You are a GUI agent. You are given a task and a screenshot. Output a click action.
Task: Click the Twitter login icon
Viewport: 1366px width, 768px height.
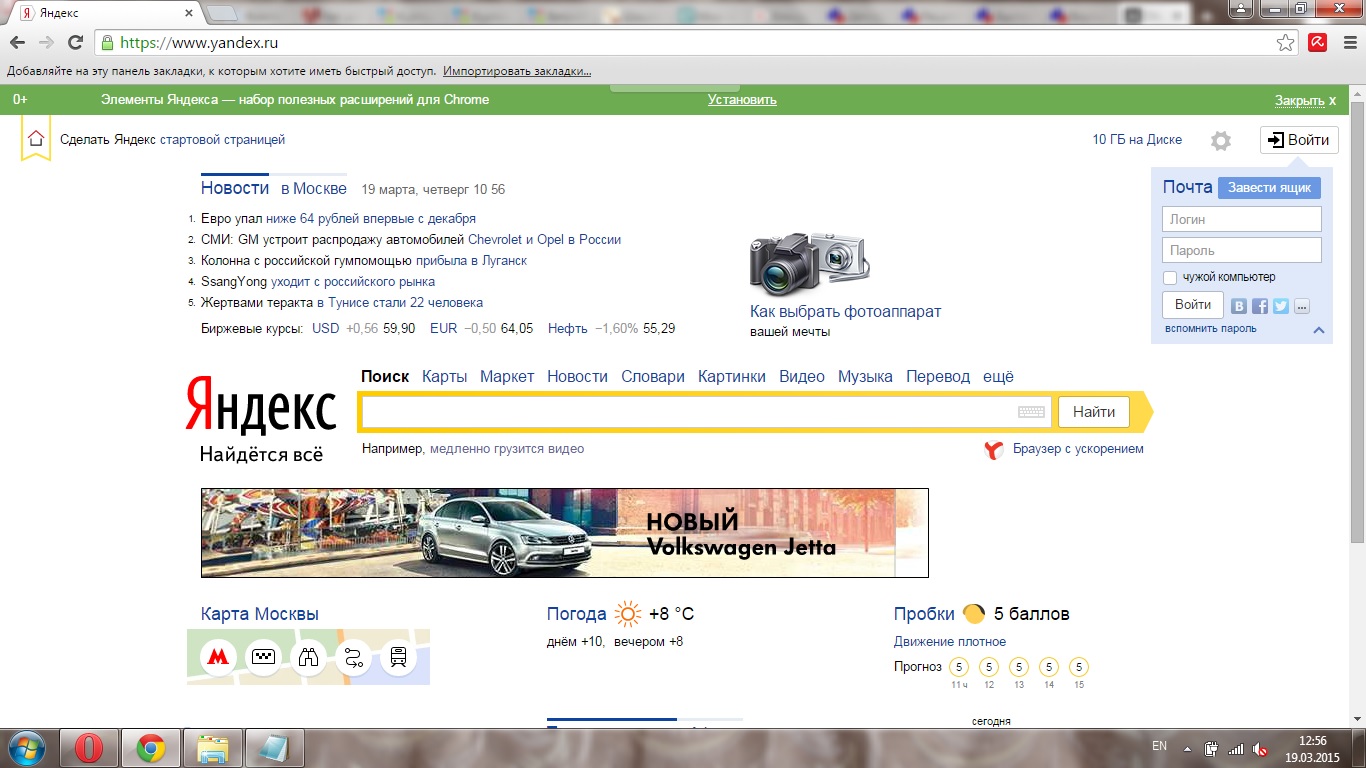[x=1281, y=306]
